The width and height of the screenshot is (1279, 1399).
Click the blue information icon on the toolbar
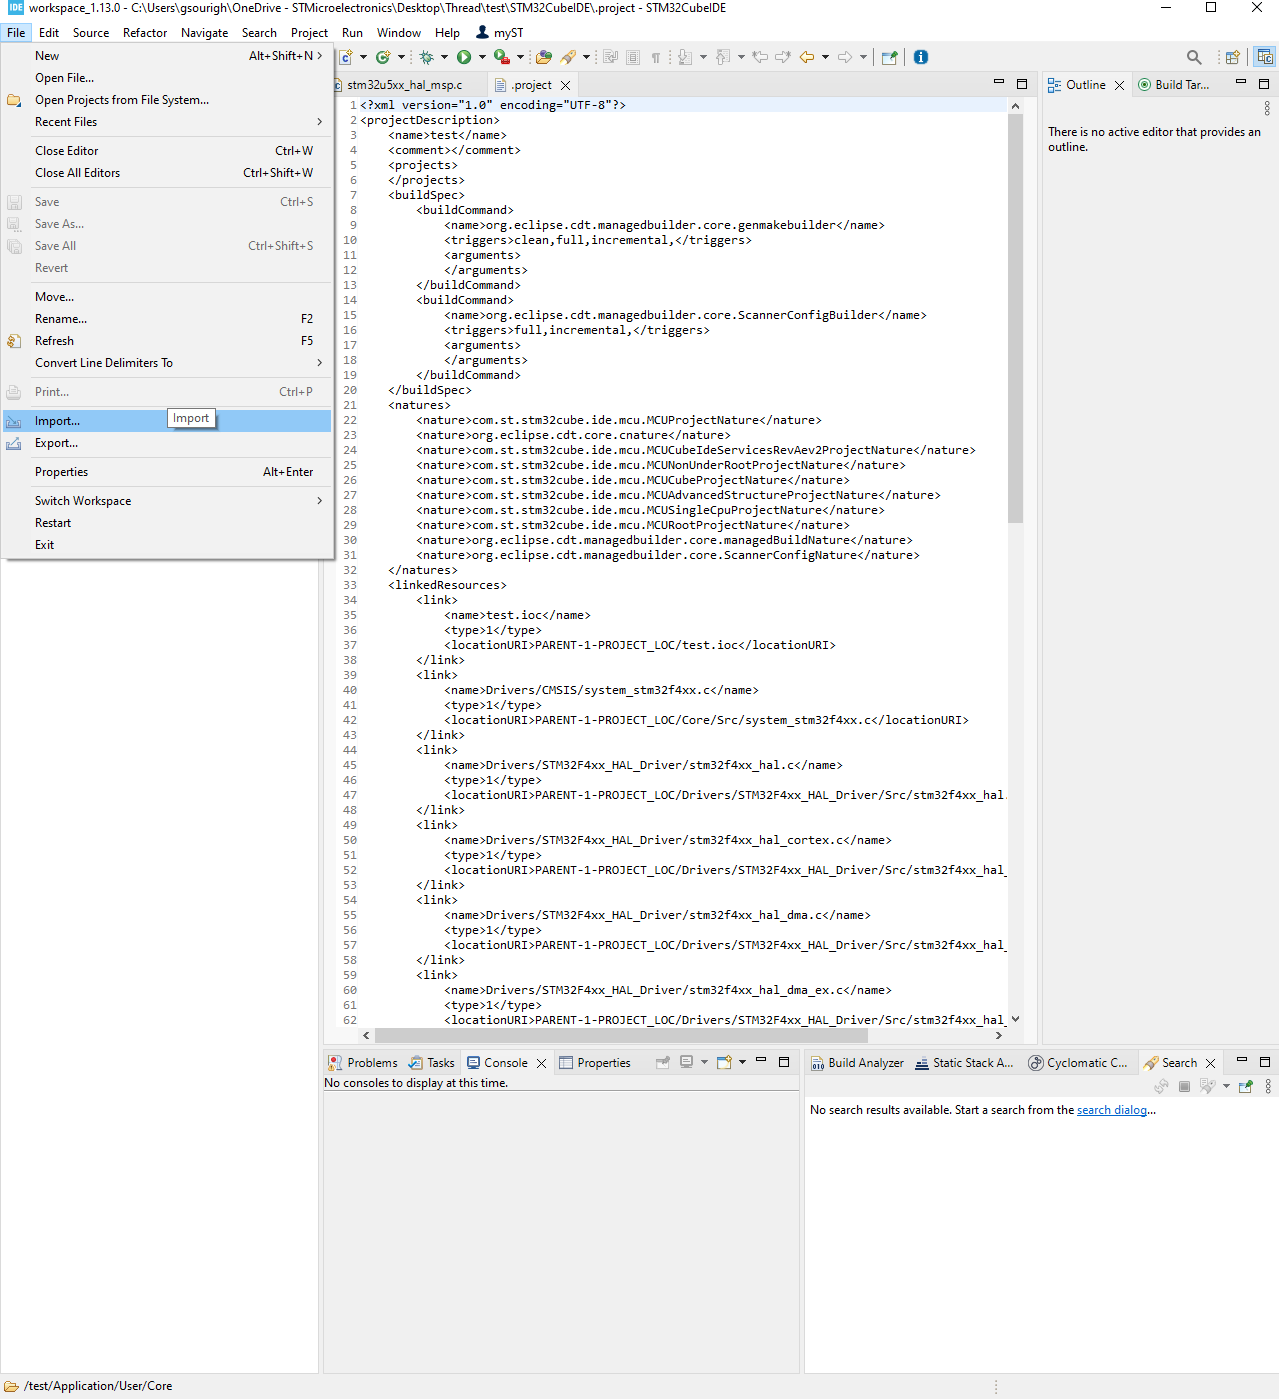pos(920,57)
